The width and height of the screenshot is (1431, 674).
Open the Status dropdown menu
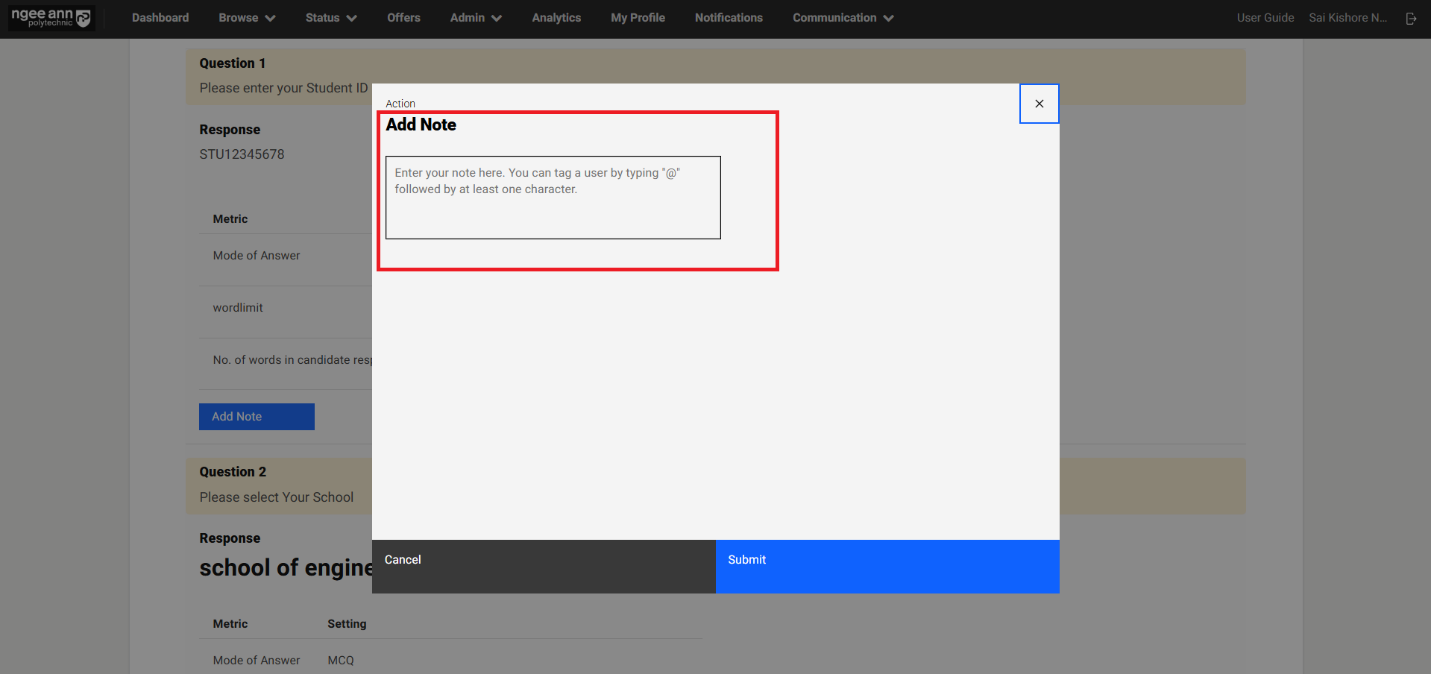[x=331, y=18]
